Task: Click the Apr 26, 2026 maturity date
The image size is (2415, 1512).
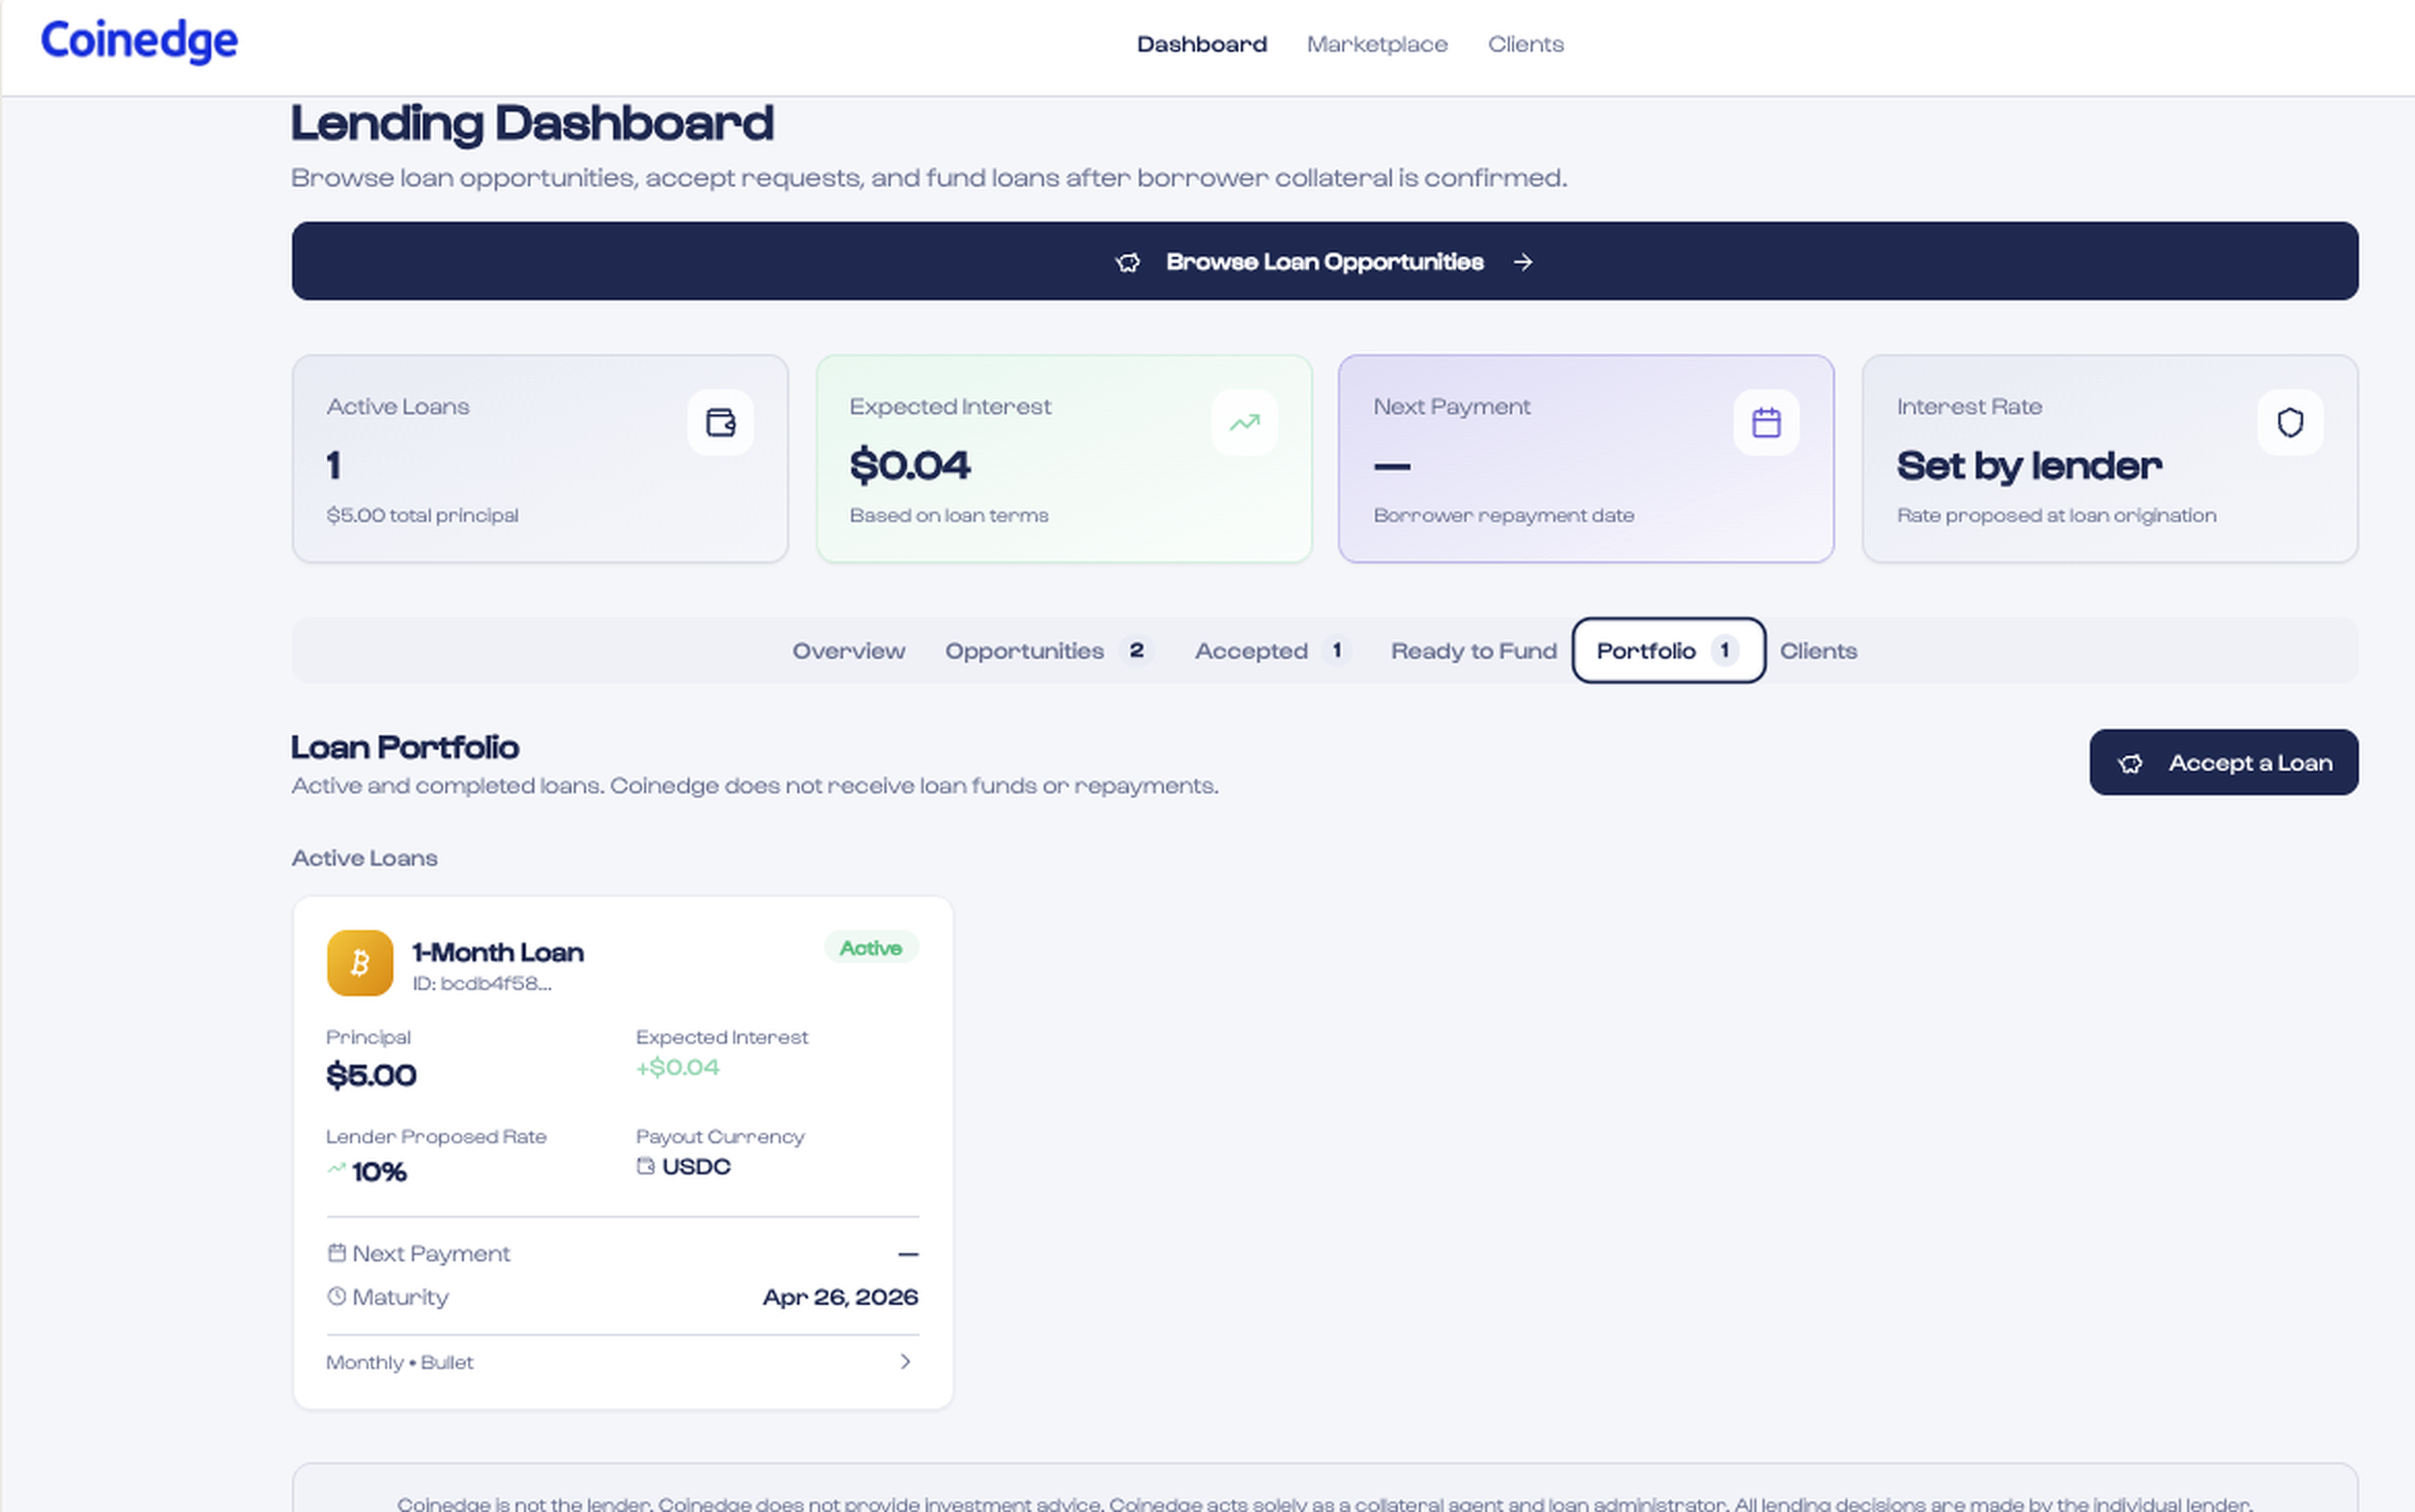Action: [x=840, y=1297]
